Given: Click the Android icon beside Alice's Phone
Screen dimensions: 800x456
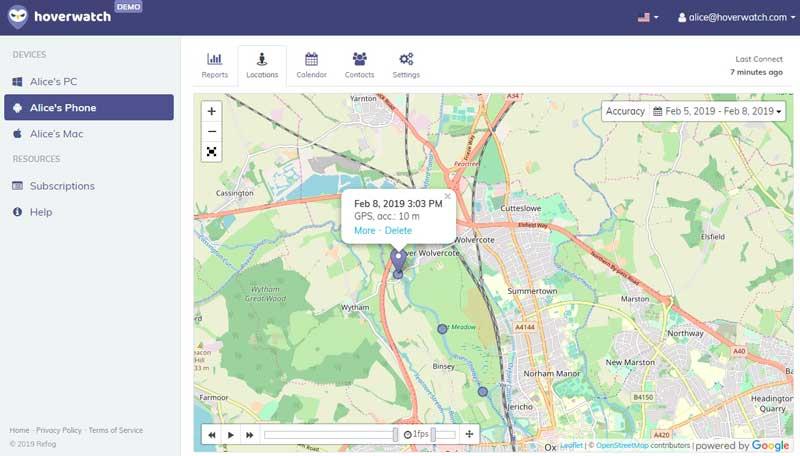Looking at the screenshot, I should (x=17, y=108).
